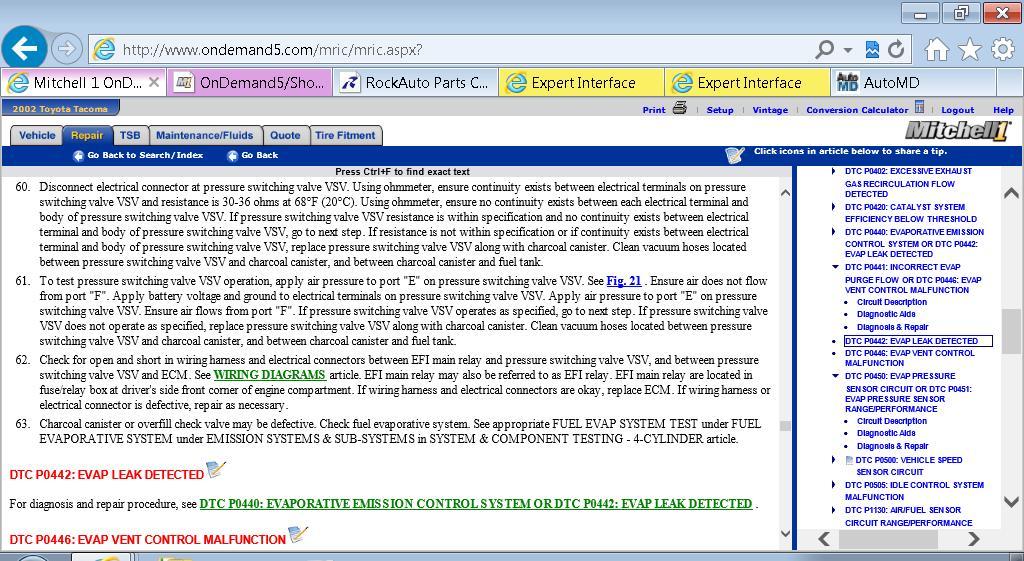The width and height of the screenshot is (1024, 561).
Task: Click index panel scroll up arrow
Action: click(1011, 193)
